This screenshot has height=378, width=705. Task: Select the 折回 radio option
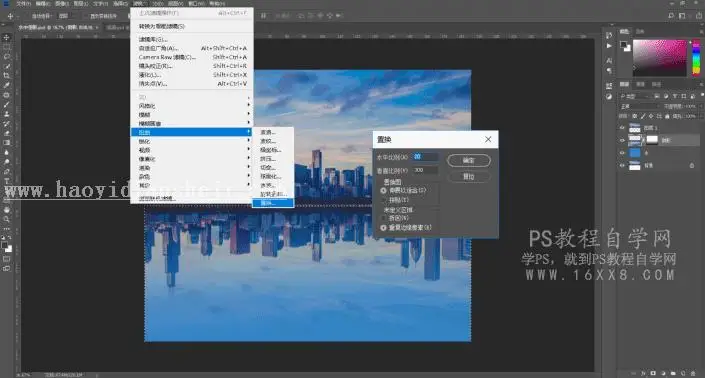[x=384, y=218]
